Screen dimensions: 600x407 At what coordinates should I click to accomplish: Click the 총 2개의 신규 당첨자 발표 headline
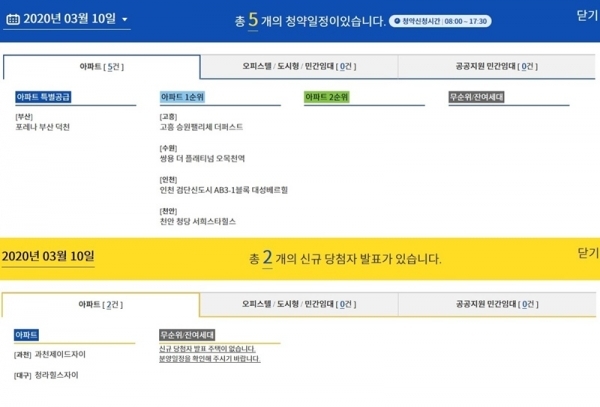click(345, 259)
